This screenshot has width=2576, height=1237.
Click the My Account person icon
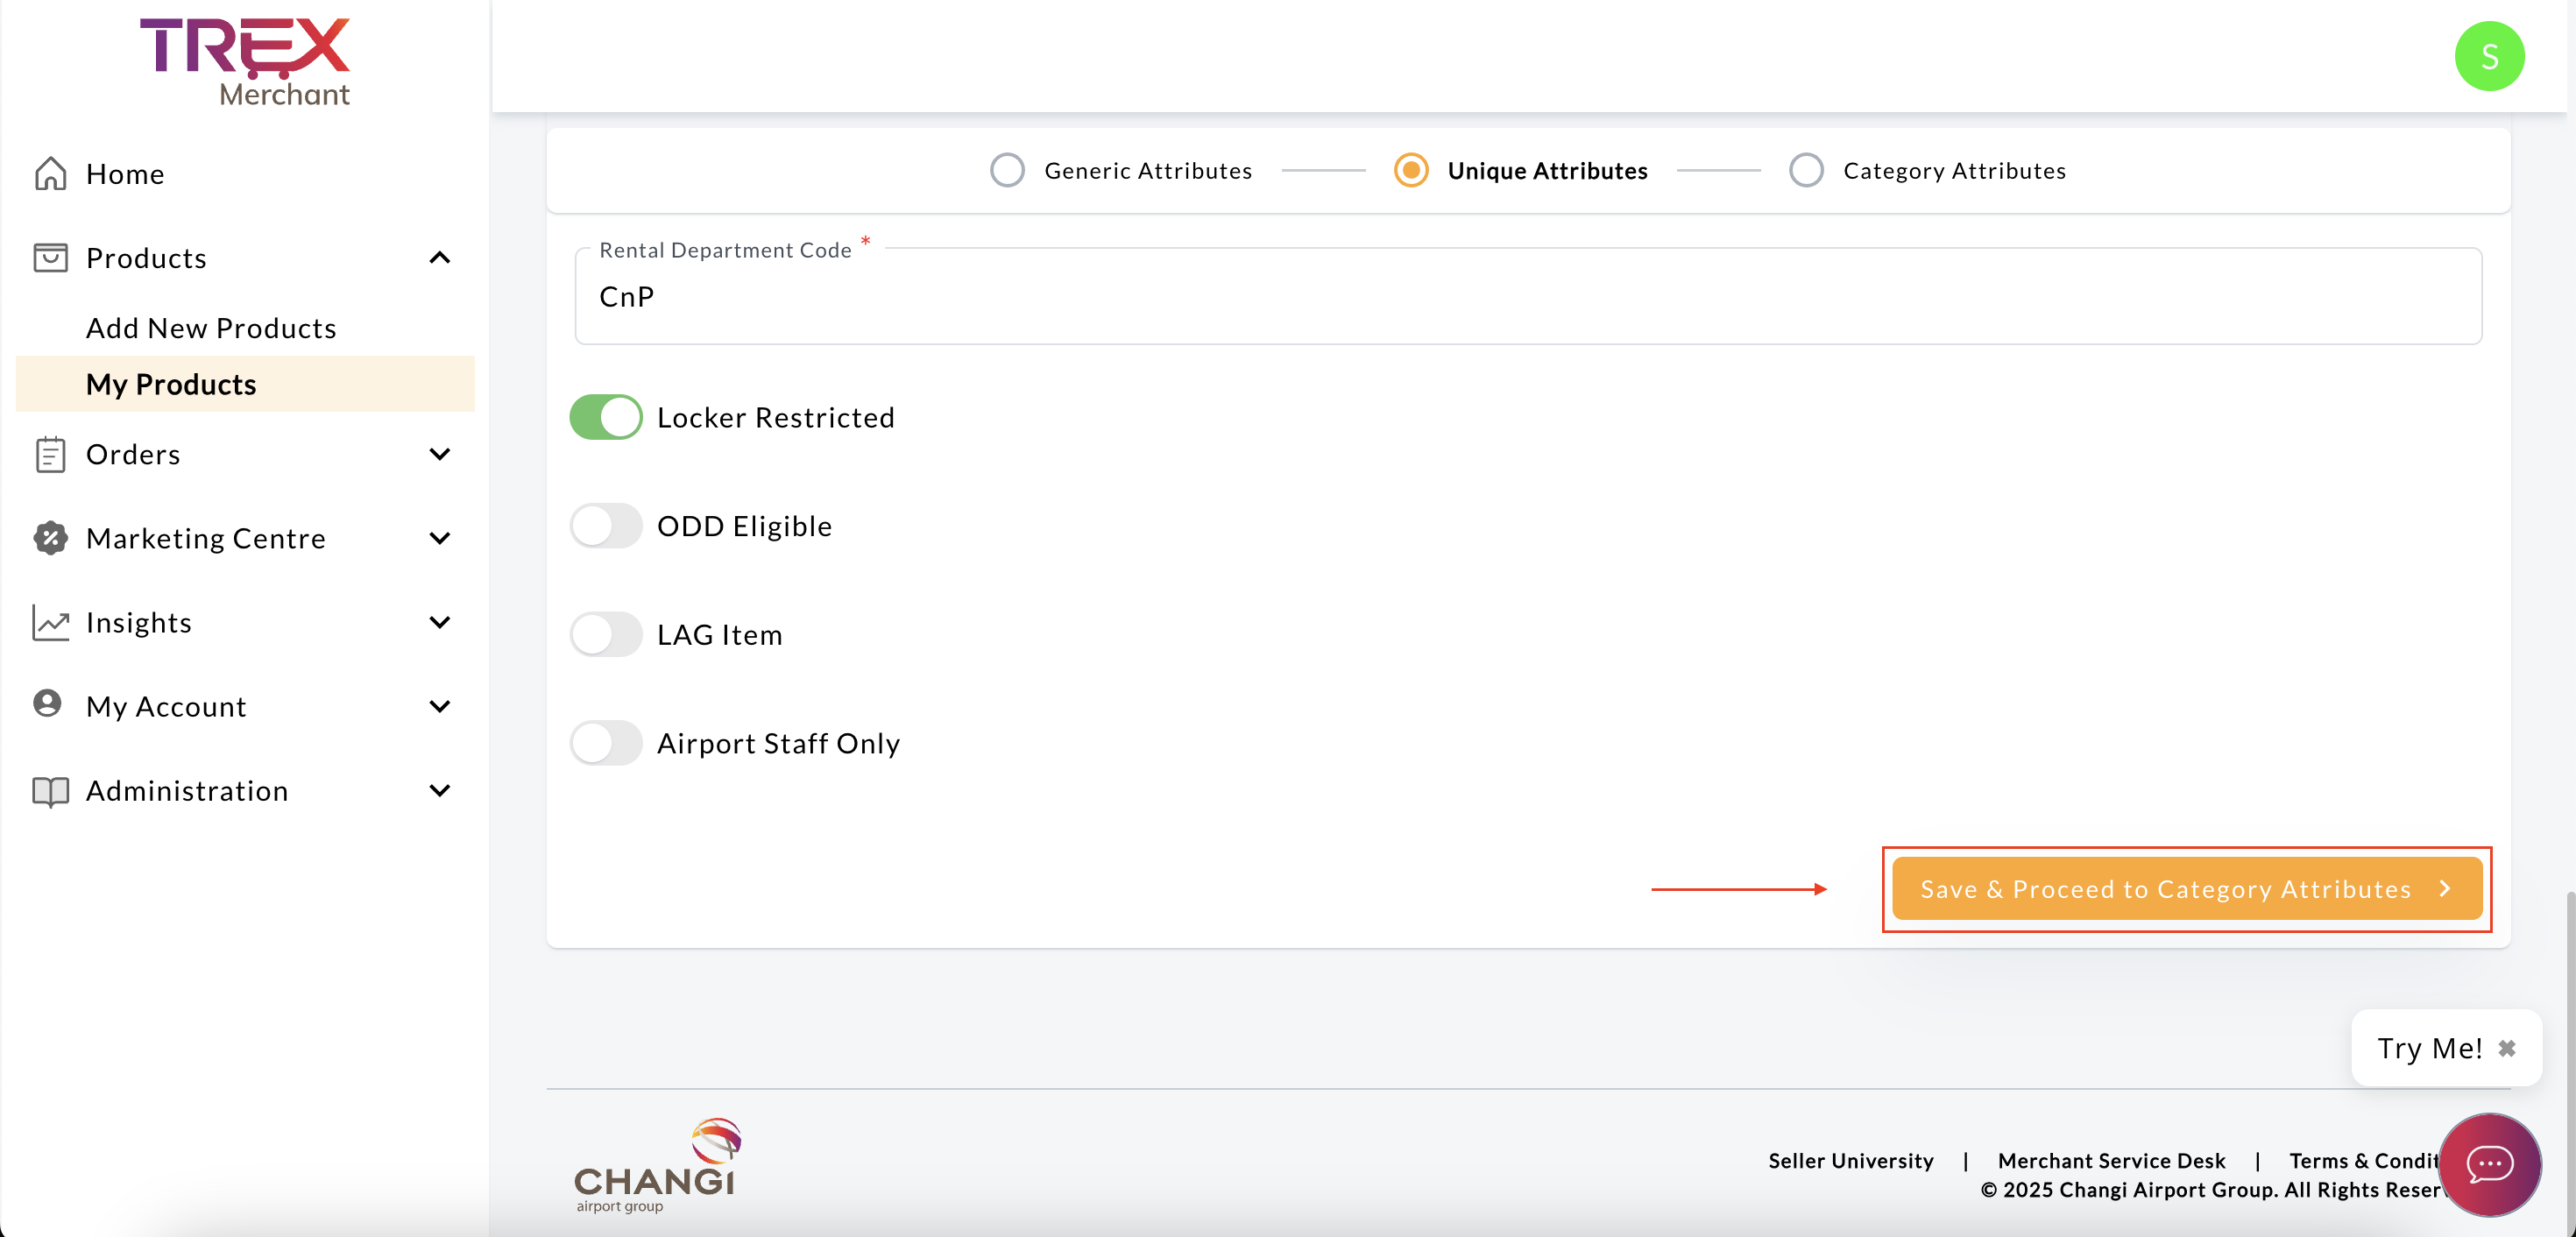coord(48,705)
